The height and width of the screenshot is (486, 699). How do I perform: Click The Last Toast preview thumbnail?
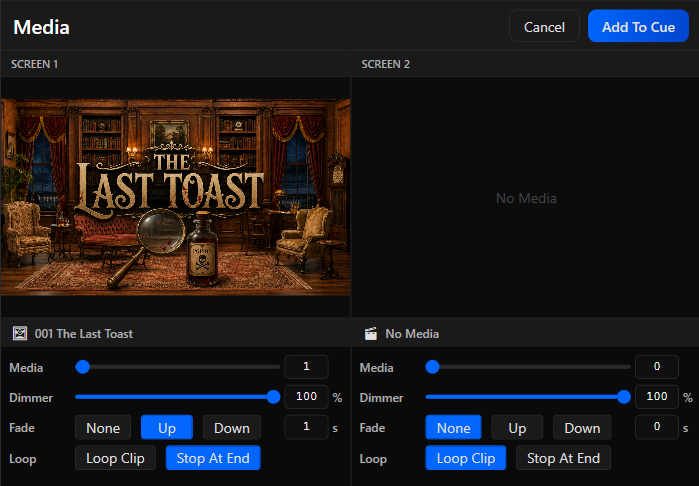click(176, 197)
